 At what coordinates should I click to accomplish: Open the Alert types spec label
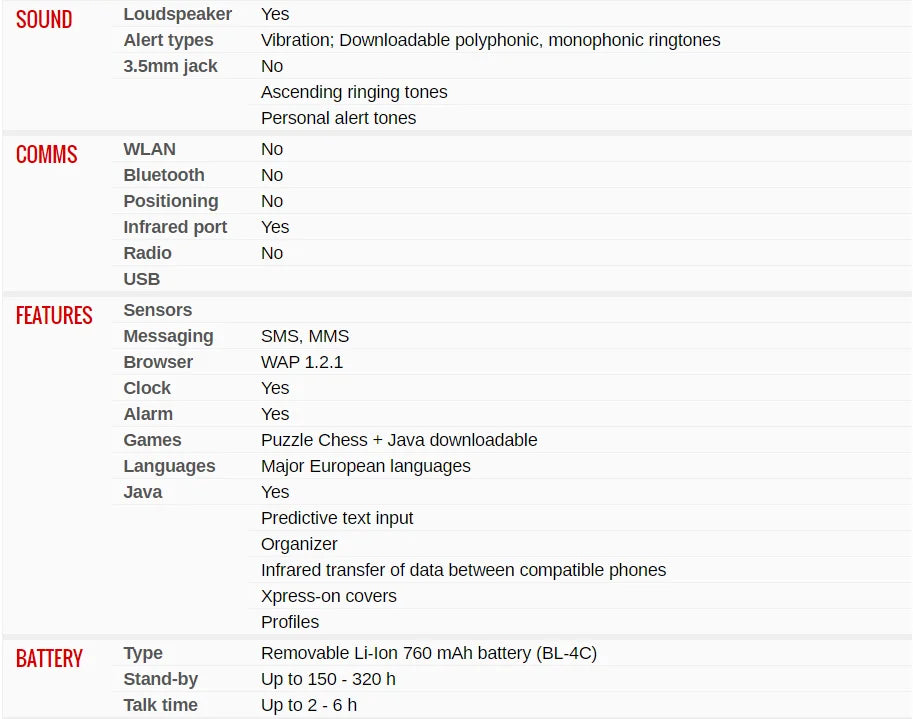click(168, 40)
